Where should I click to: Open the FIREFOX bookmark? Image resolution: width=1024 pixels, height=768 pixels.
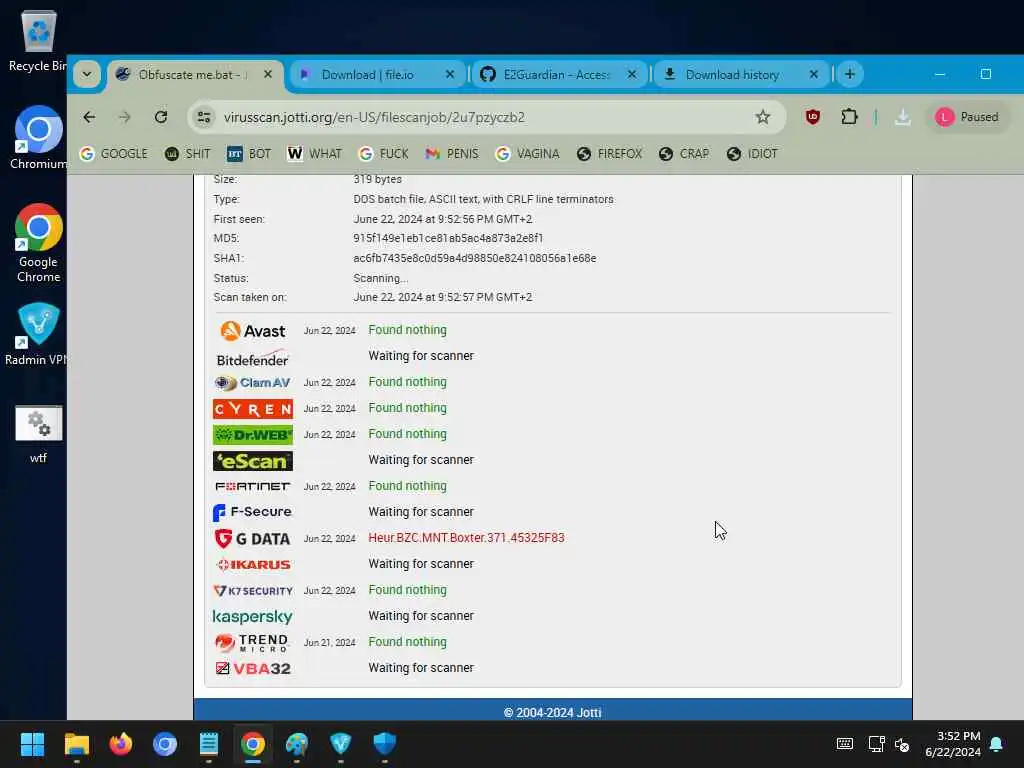609,153
